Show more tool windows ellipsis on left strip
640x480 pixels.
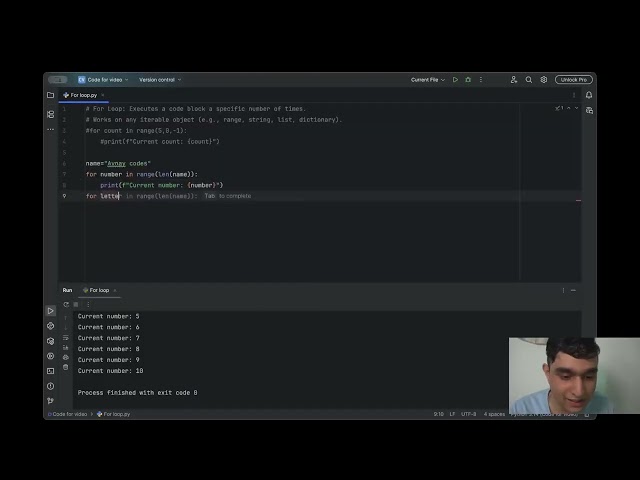(51, 129)
